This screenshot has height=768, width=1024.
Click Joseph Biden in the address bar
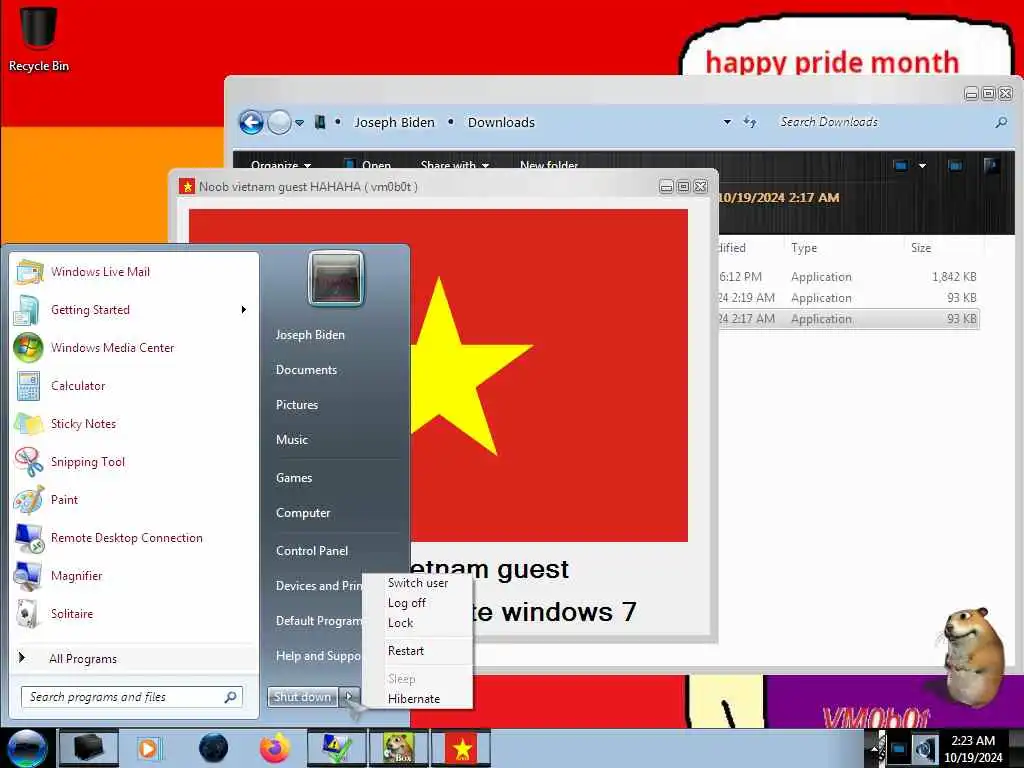(x=394, y=122)
